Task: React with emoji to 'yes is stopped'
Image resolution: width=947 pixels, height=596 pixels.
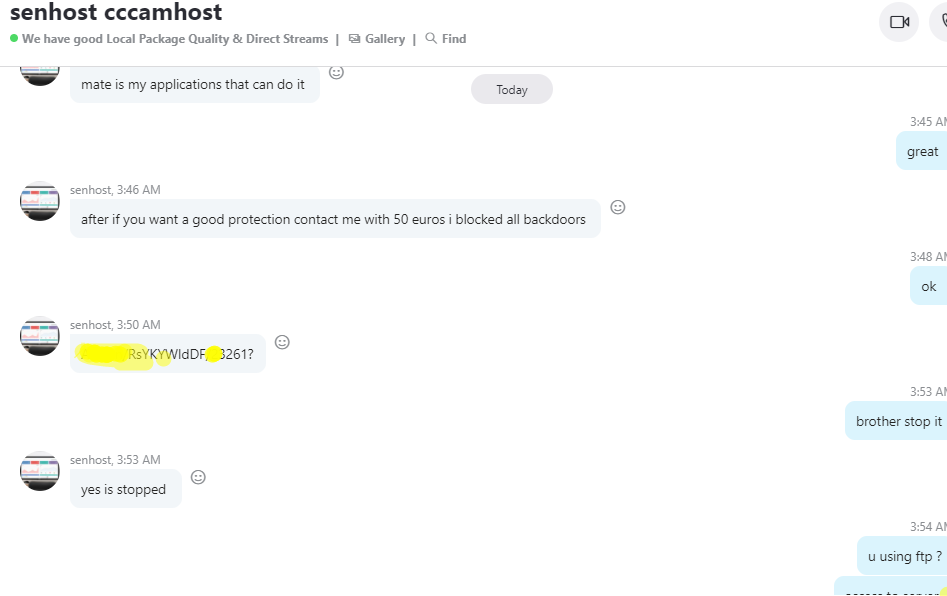Action: pos(198,477)
